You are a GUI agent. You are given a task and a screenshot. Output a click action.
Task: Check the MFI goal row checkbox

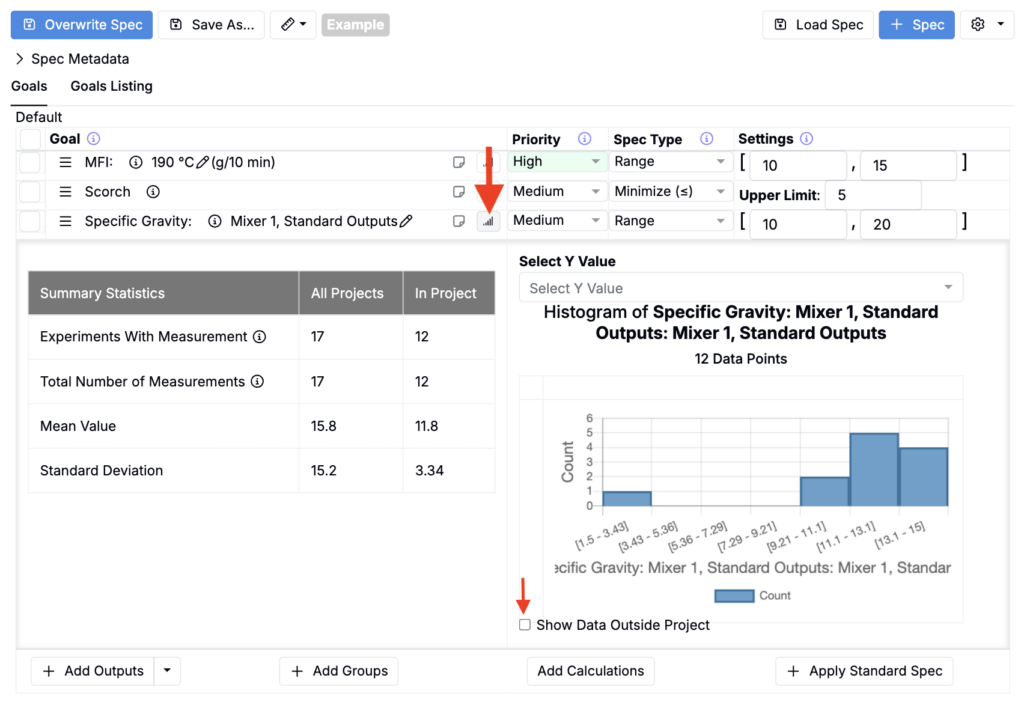point(31,162)
